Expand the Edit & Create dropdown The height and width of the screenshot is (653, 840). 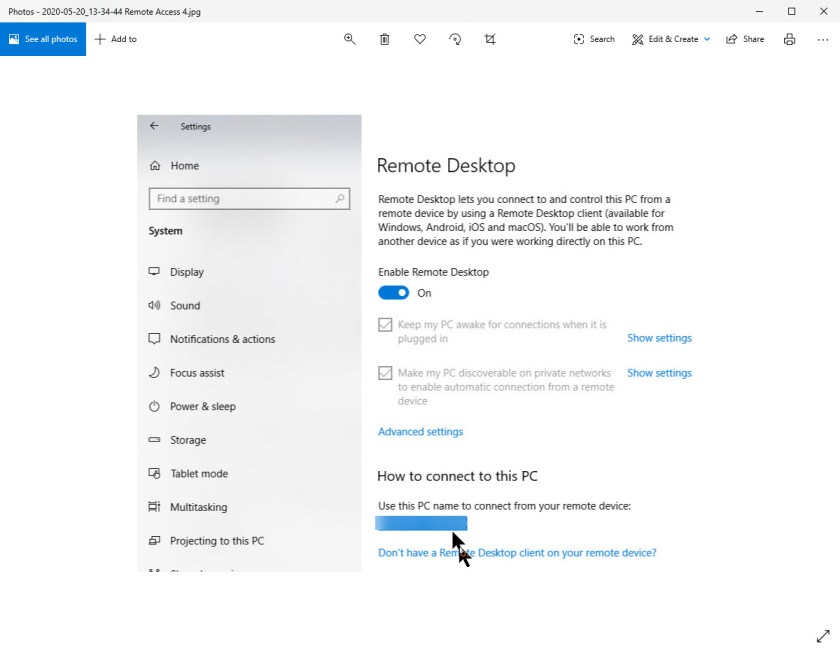(669, 39)
